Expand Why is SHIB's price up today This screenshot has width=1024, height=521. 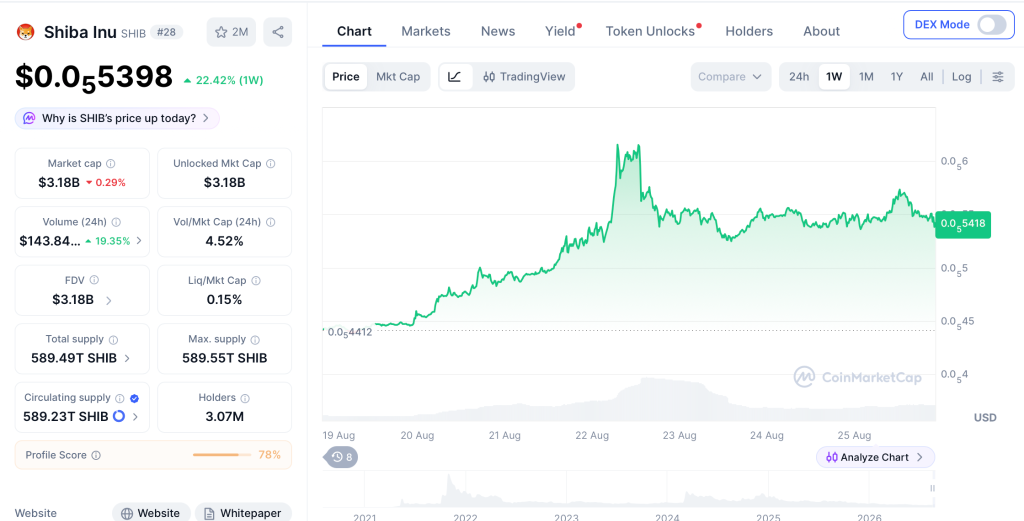point(118,118)
